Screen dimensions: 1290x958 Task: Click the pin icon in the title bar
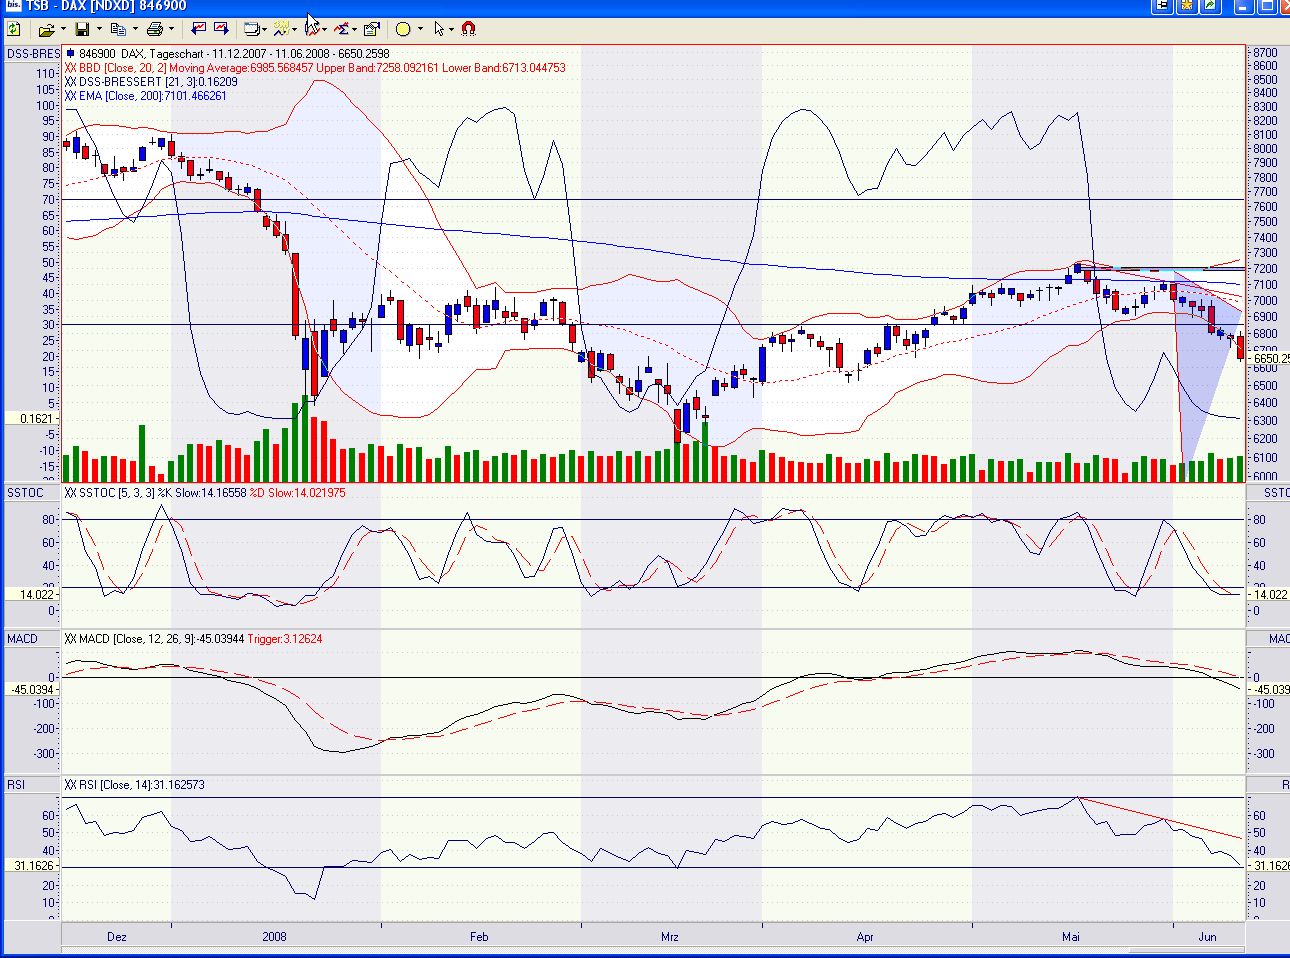click(x=1162, y=6)
